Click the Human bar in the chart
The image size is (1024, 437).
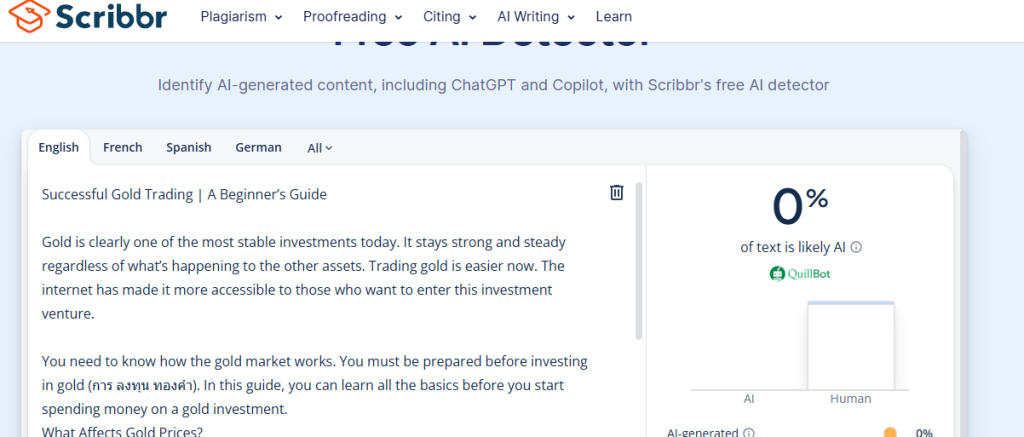point(850,346)
